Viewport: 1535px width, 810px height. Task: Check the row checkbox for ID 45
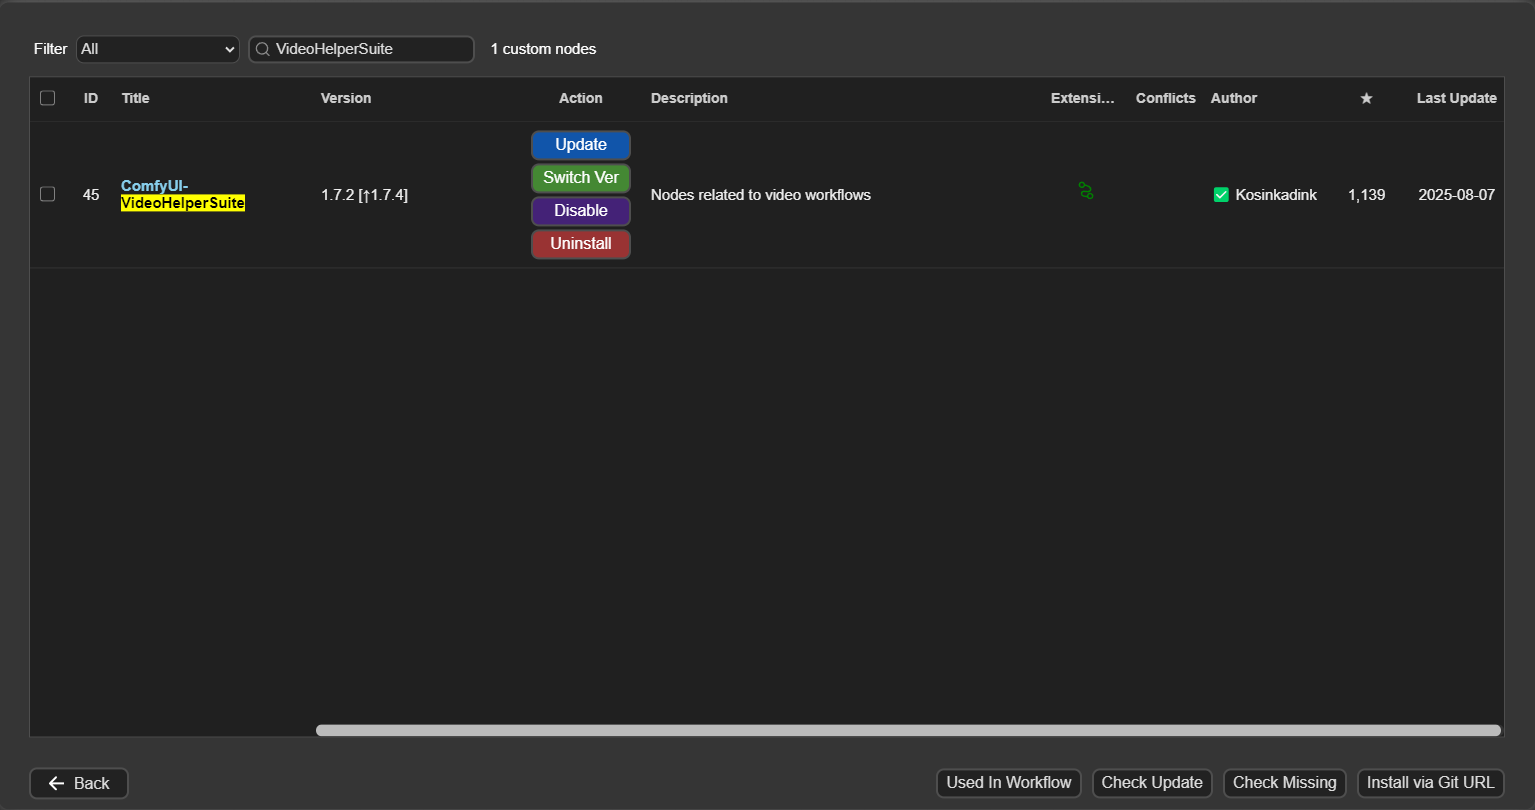click(47, 194)
